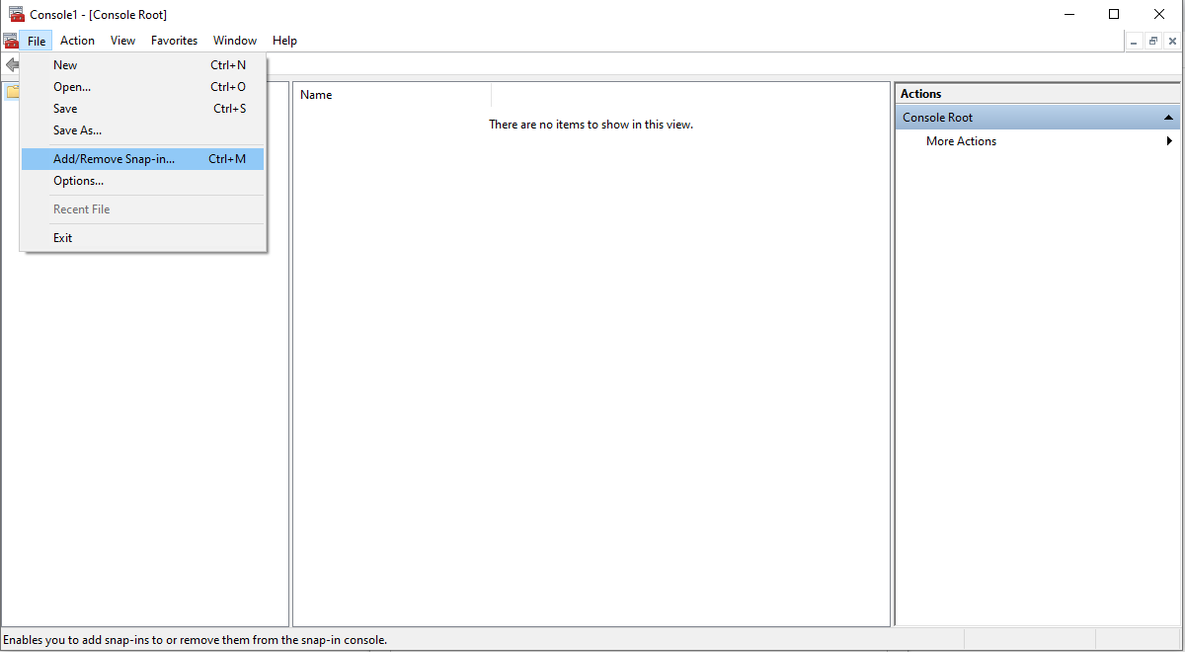
Task: Click Exit in the File menu
Action: (63, 238)
